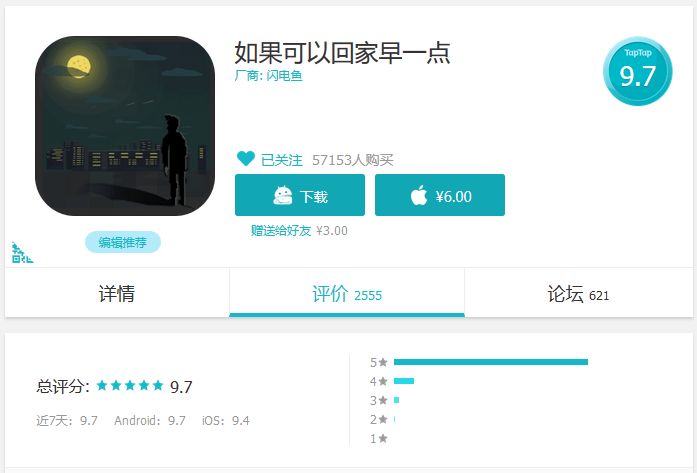Click the 总评分 five-star icons
The width and height of the screenshot is (697, 473).
click(x=130, y=385)
